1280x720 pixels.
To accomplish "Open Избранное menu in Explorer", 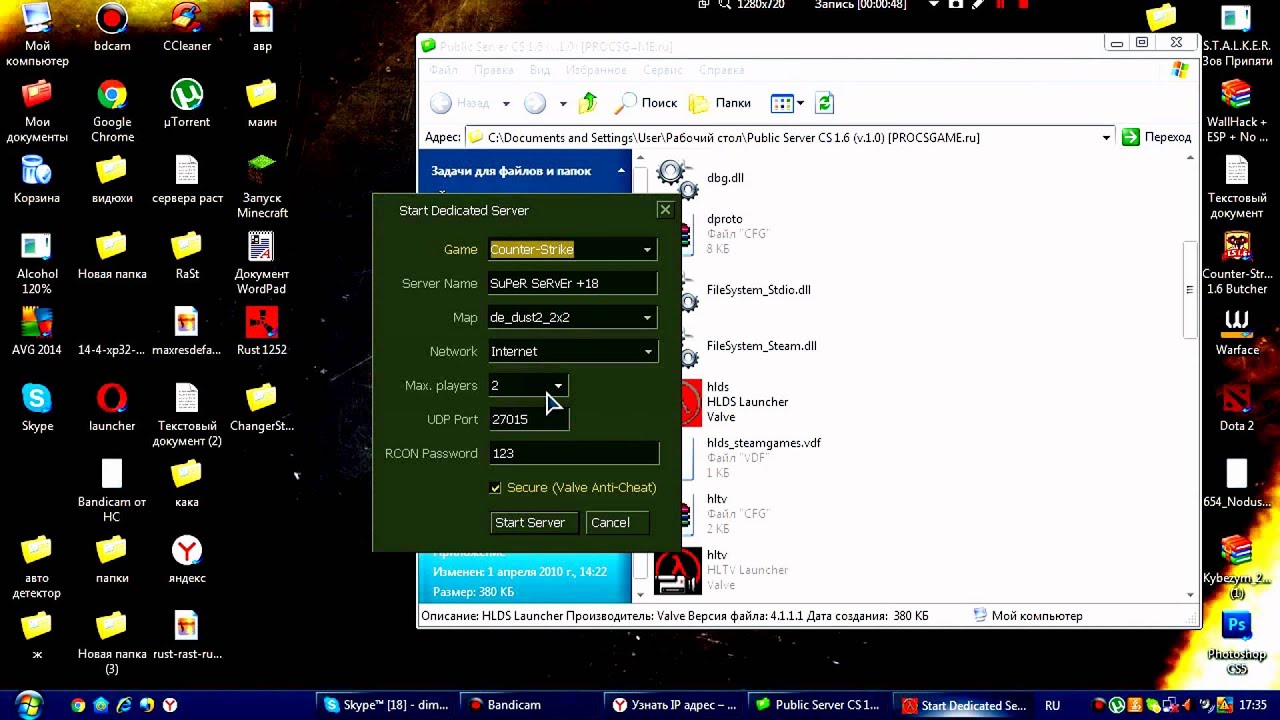I will [x=597, y=70].
